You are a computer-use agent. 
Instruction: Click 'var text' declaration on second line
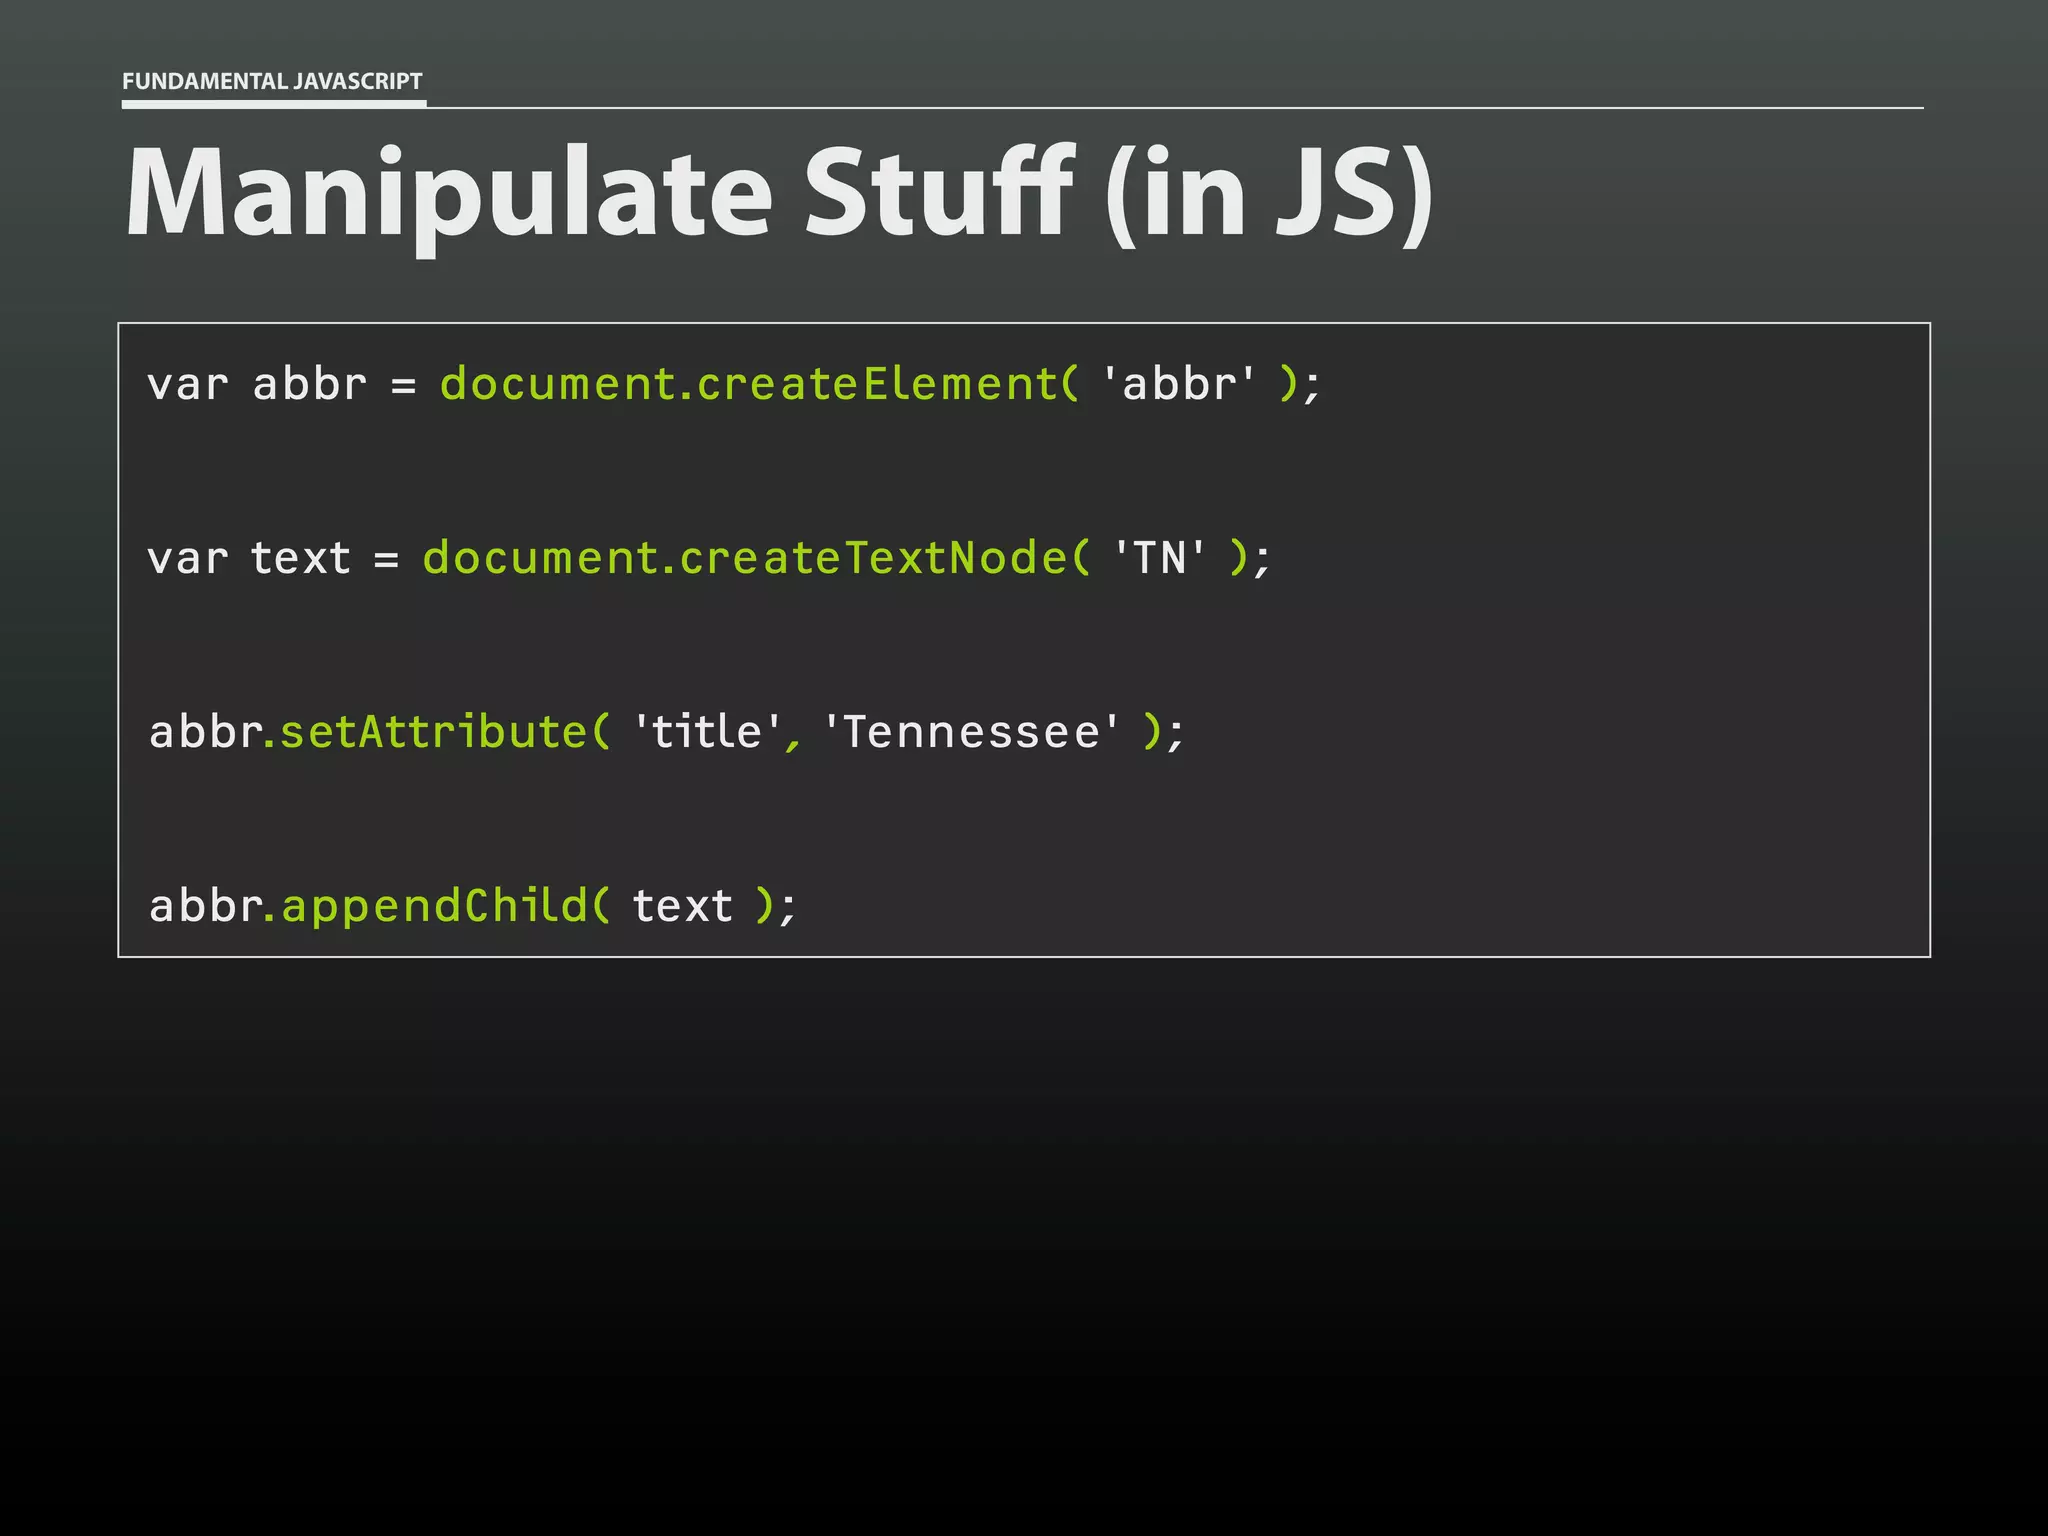[249, 558]
